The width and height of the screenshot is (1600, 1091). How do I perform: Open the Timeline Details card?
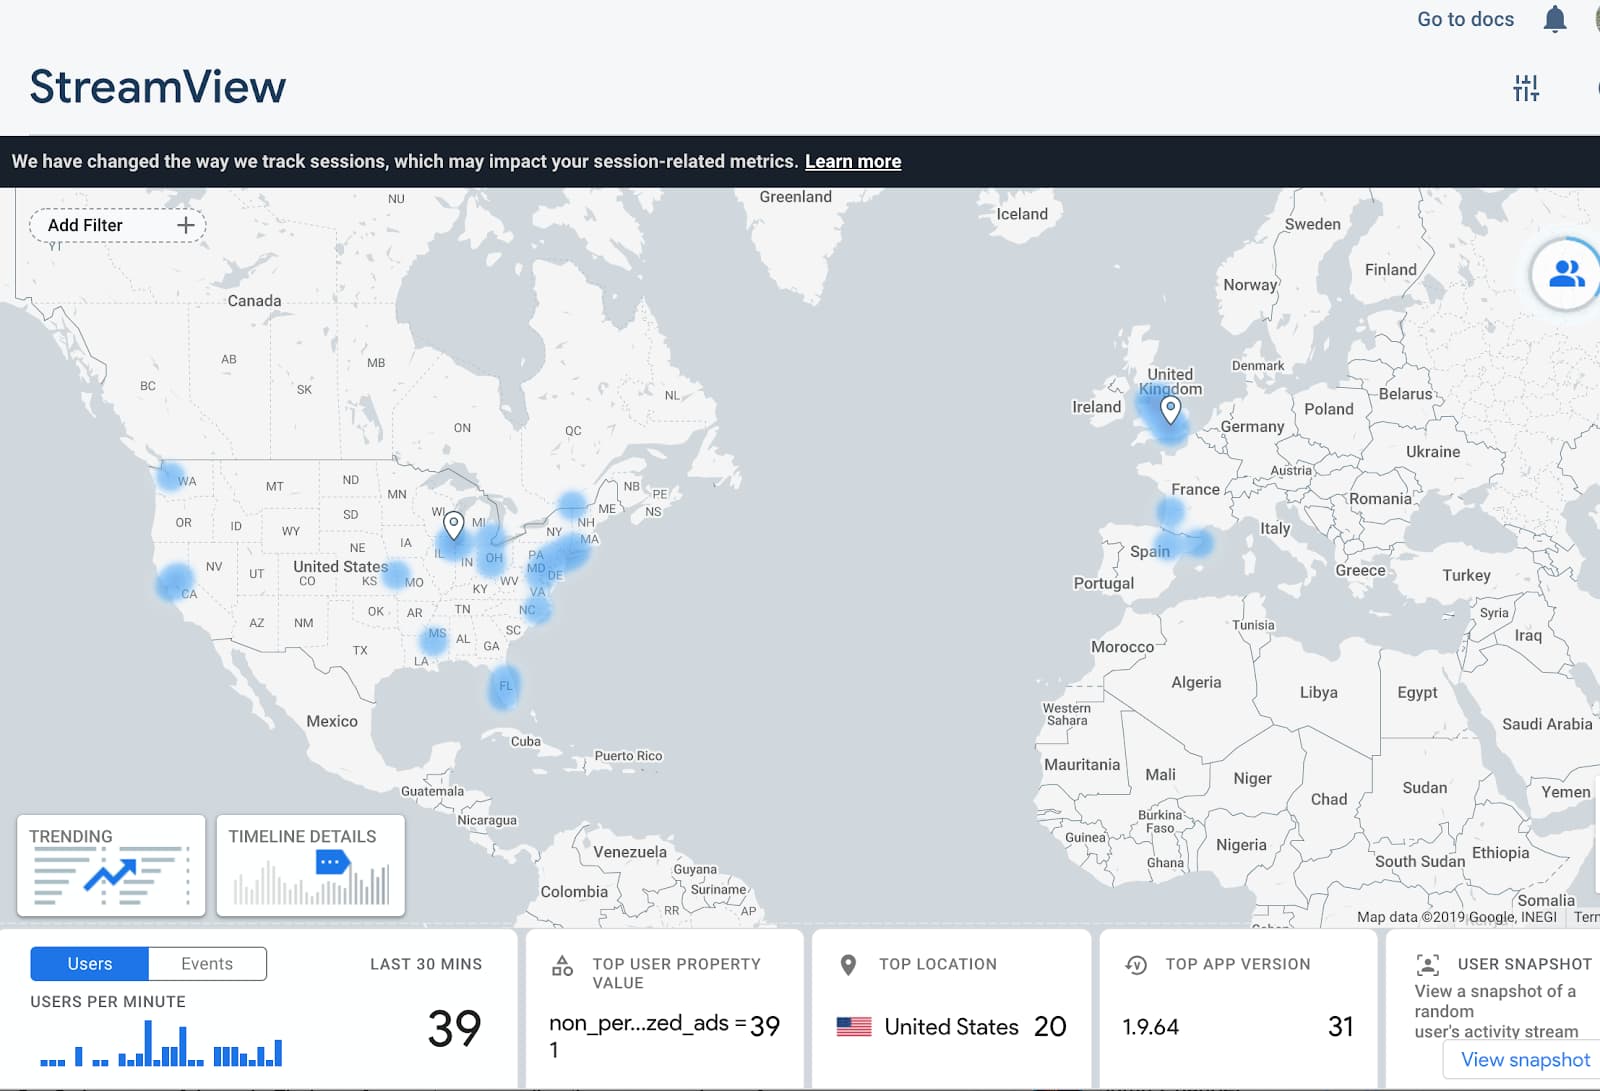pos(311,866)
